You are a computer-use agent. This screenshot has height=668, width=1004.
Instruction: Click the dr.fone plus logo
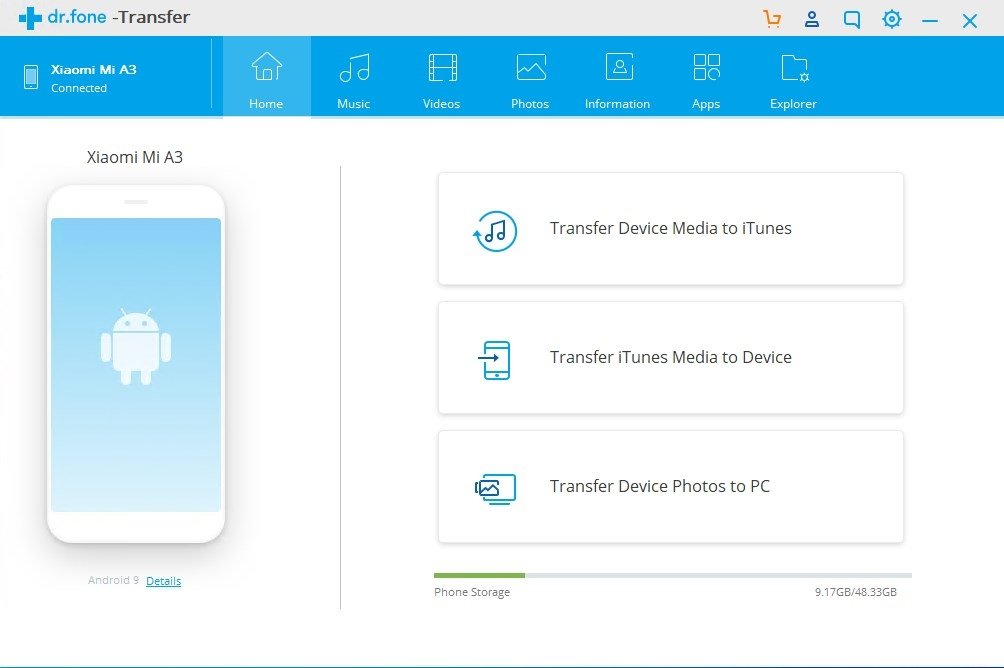pyautogui.click(x=30, y=18)
